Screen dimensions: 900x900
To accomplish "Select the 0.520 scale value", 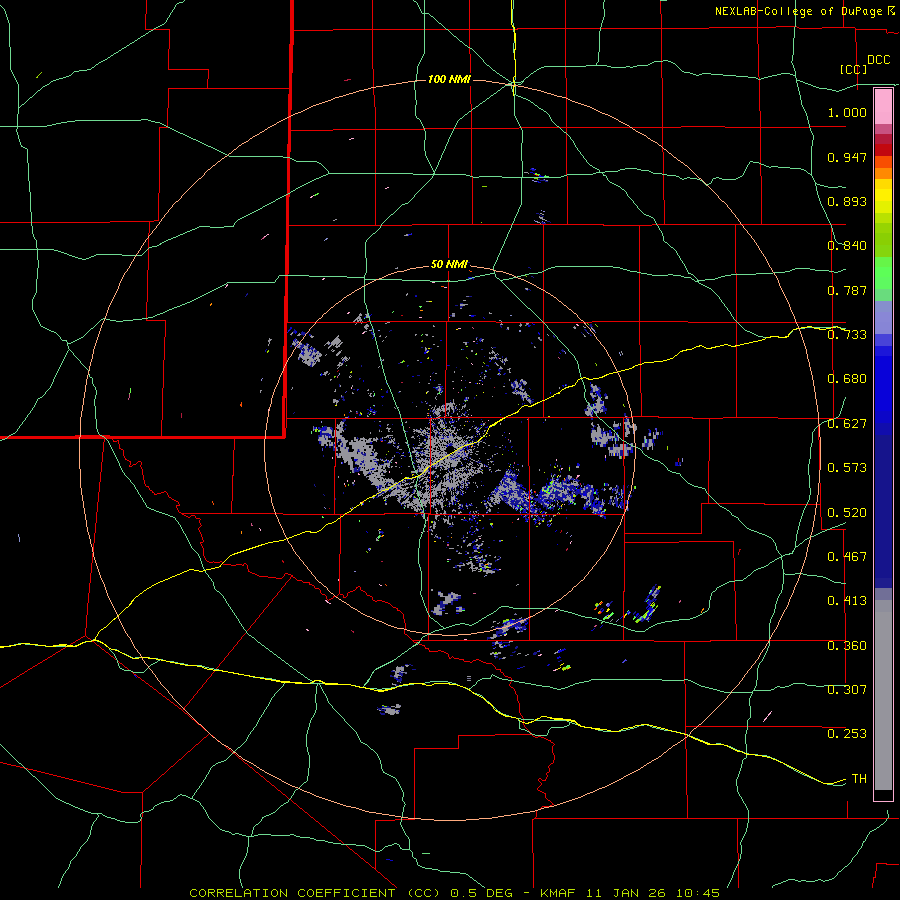I will (x=847, y=513).
